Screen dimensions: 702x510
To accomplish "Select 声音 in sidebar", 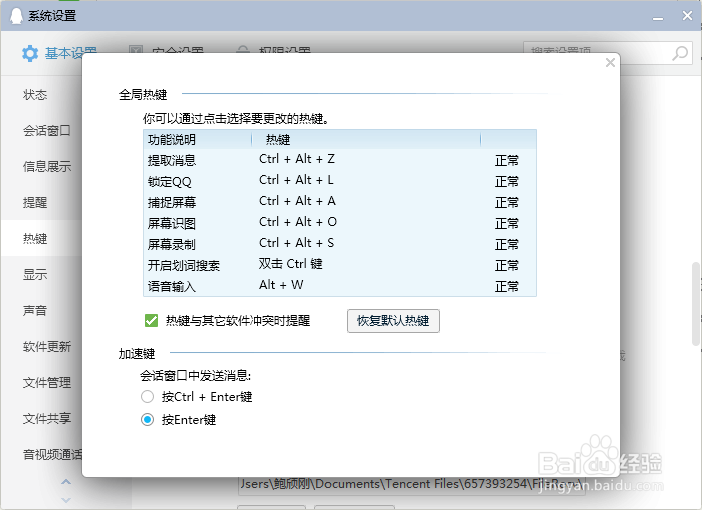I will click(x=35, y=310).
